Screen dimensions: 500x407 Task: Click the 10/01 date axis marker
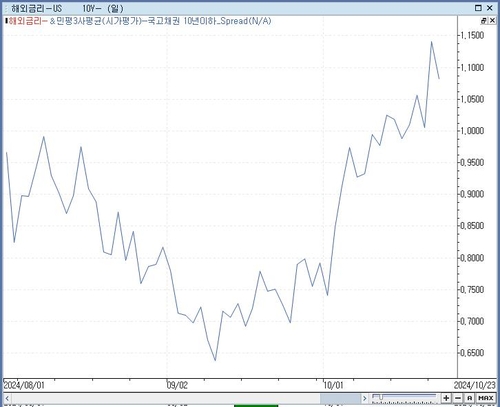[x=333, y=385]
